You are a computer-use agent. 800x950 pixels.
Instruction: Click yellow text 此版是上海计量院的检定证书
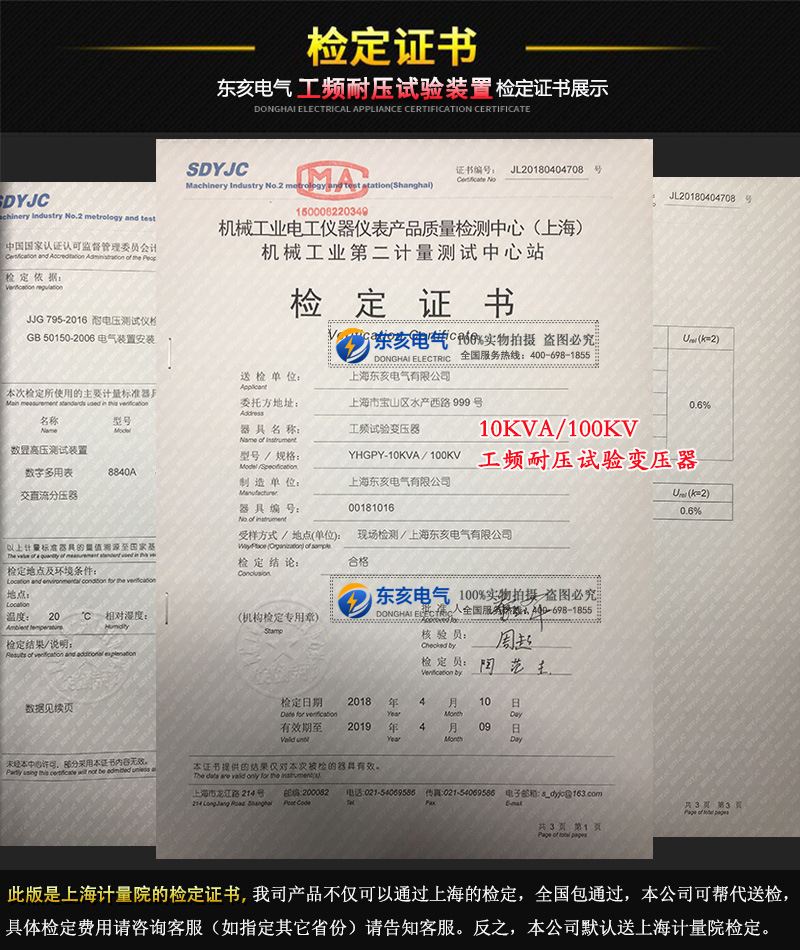(123, 894)
